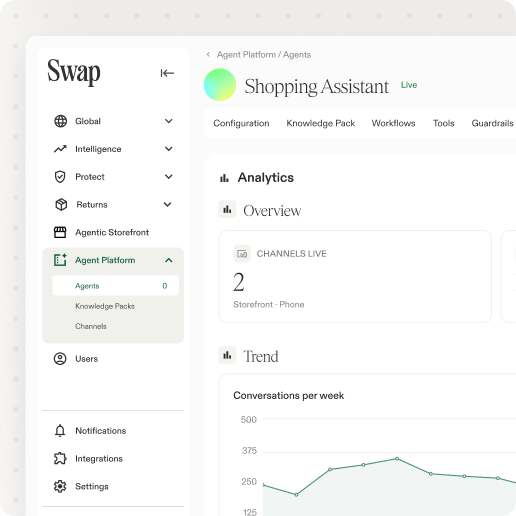Click the Users profile icon
The height and width of the screenshot is (516, 516).
coord(60,359)
